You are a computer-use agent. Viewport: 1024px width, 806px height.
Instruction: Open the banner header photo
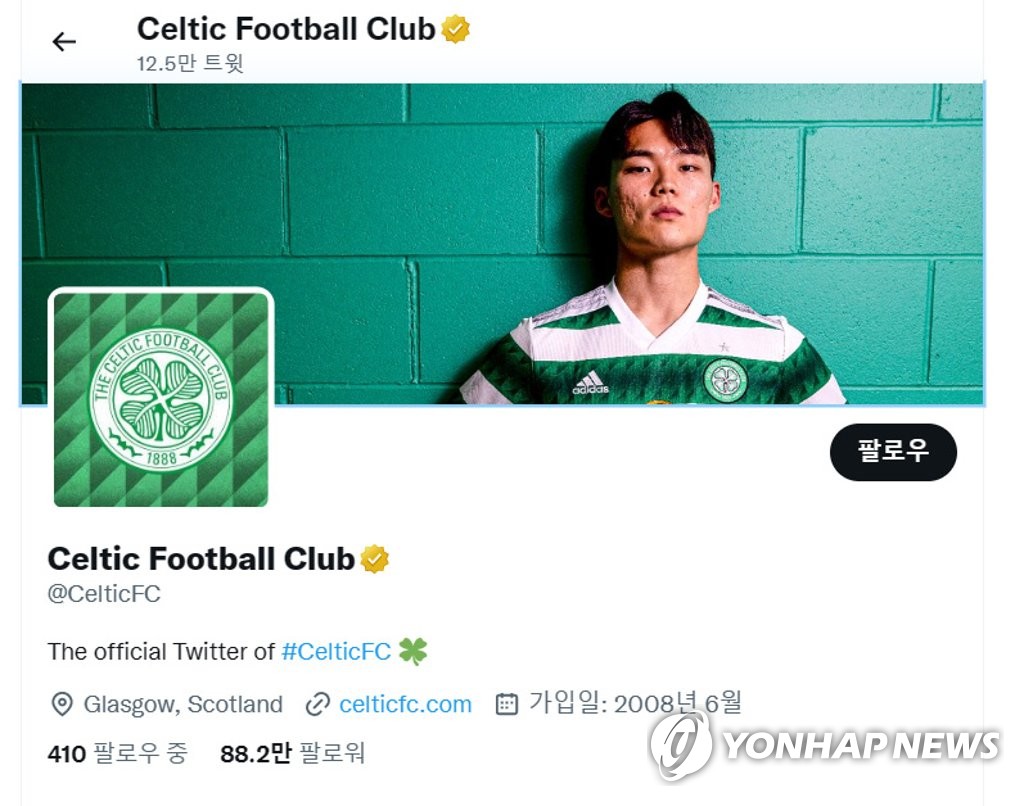point(502,243)
